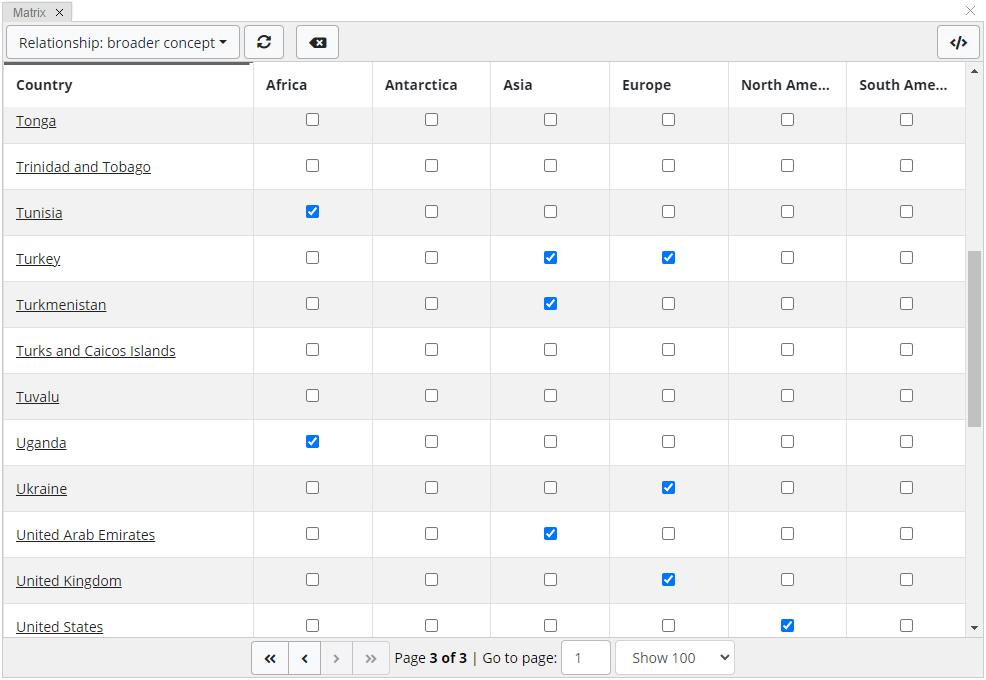This screenshot has height=680, width=986.
Task: Open Relationship: broader concept dropdown
Action: click(x=123, y=42)
